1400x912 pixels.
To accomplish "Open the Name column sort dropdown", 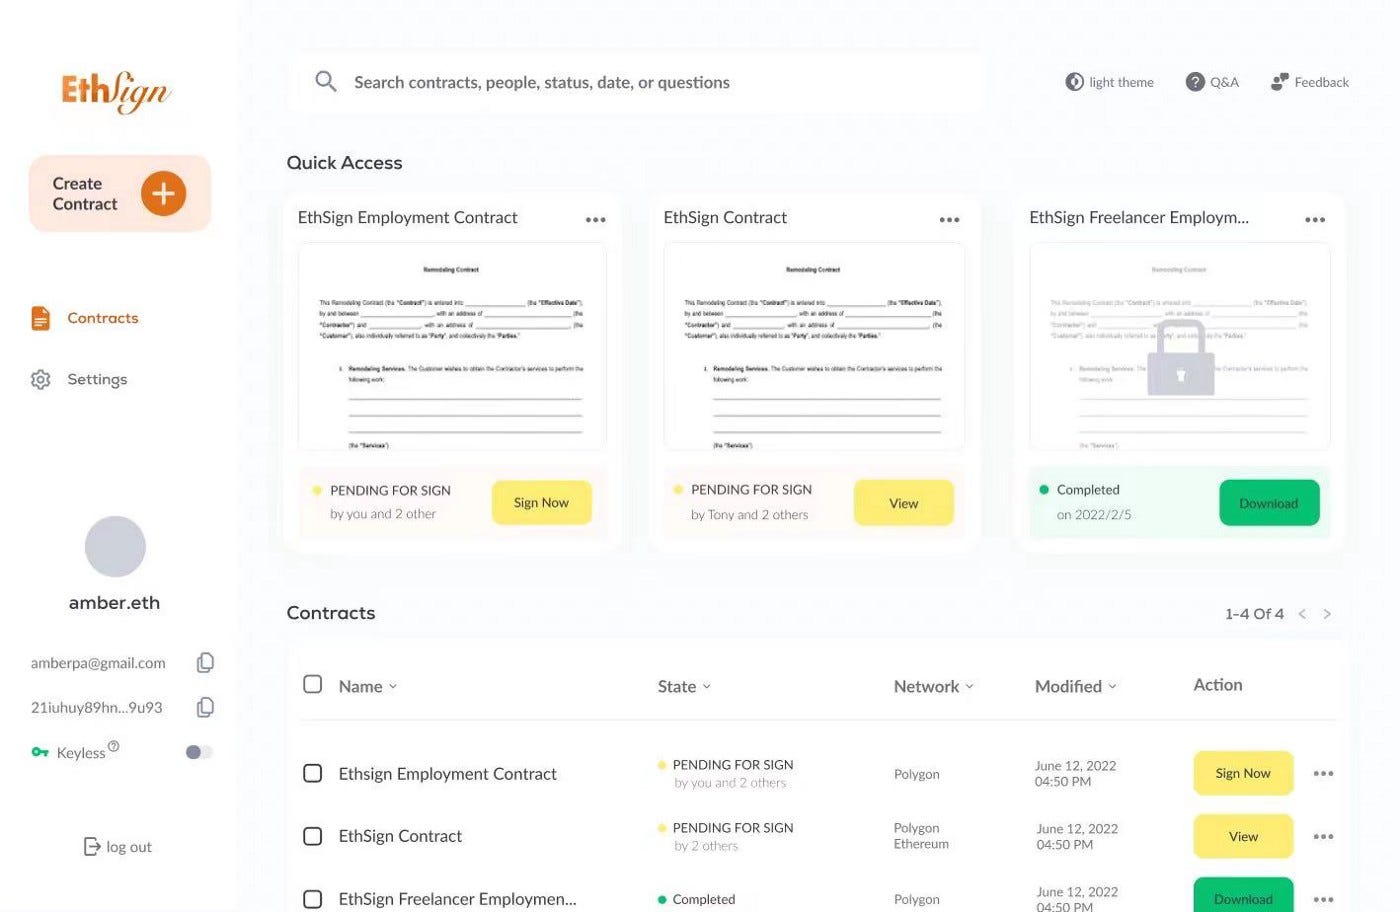I will click(392, 687).
